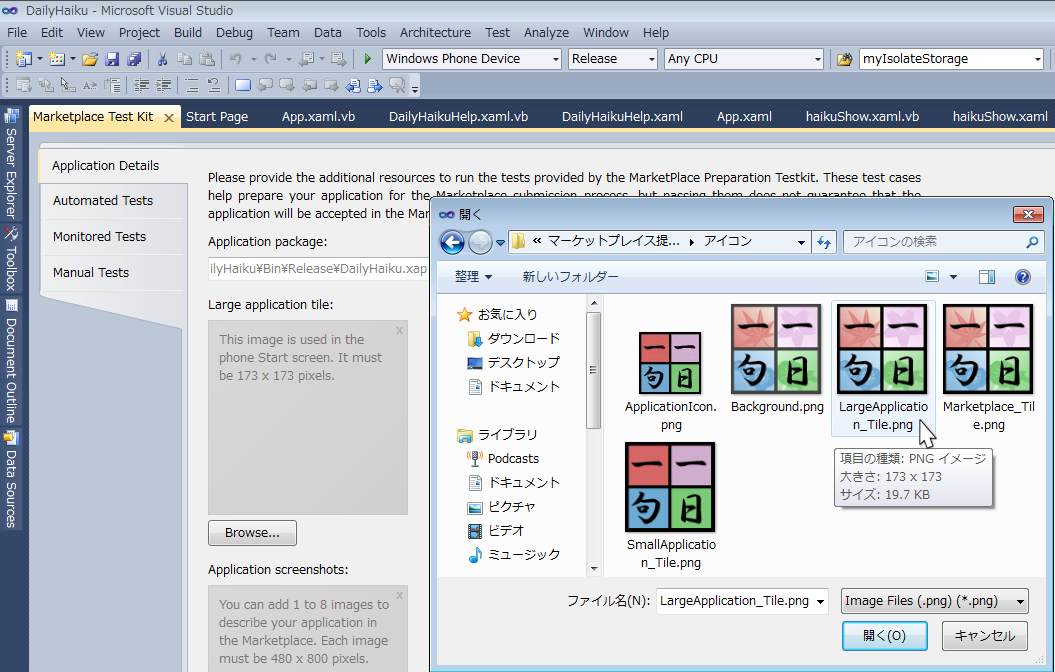Viewport: 1055px width, 672px height.
Task: Click the Comment Out Selected Lines icon
Action: (x=192, y=85)
